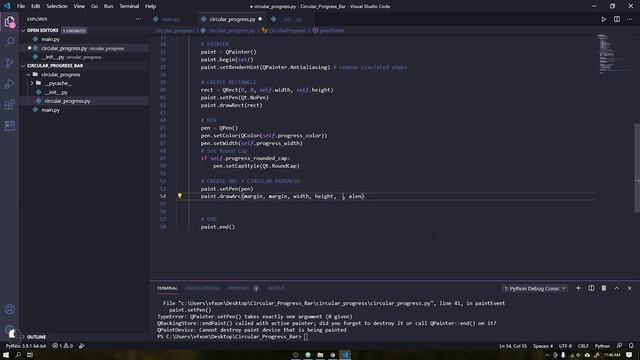Split the terminal panel
The height and width of the screenshot is (360, 640).
click(x=591, y=288)
